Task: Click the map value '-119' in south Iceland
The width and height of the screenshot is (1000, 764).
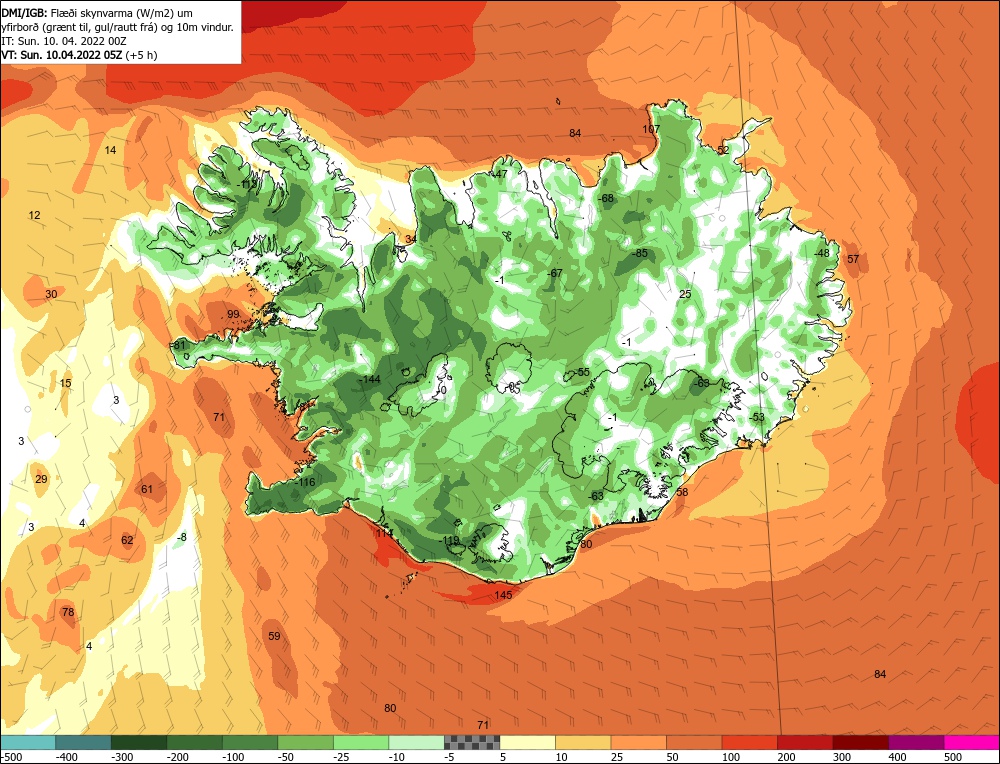Action: (x=450, y=540)
